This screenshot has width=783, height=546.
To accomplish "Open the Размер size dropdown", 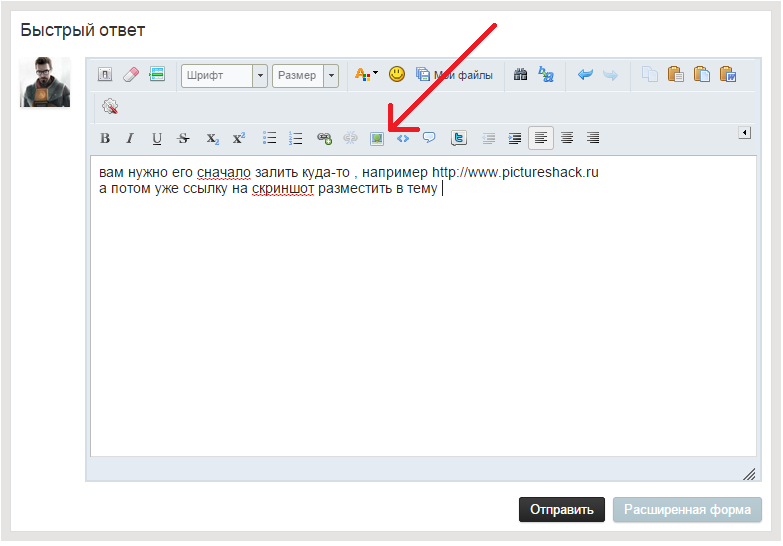I will click(306, 75).
